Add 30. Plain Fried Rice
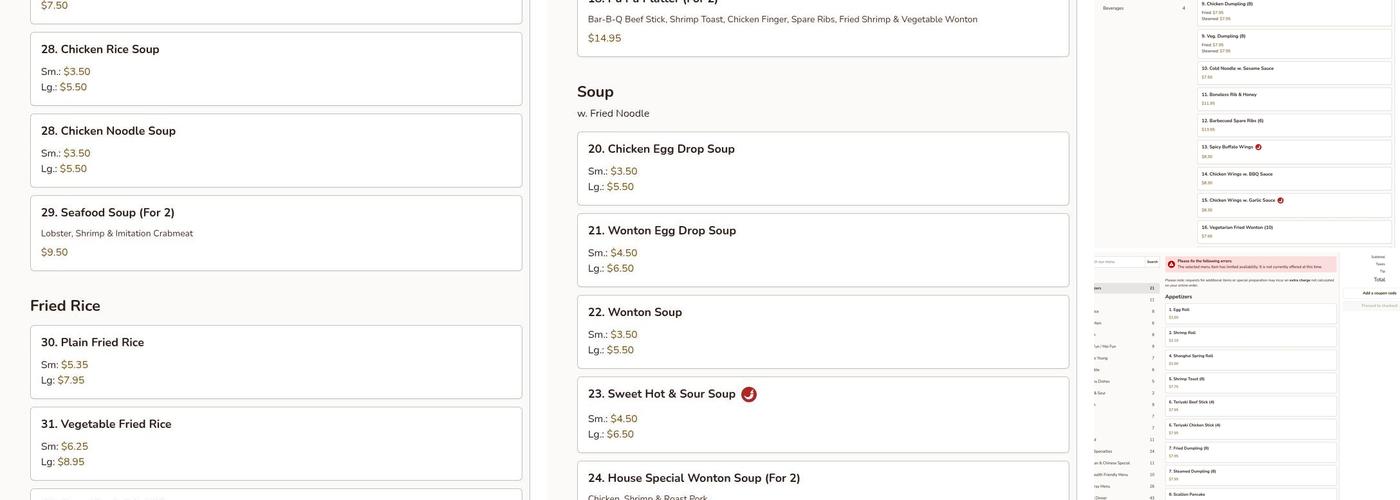Screen dimensions: 1400x500 tap(276, 361)
